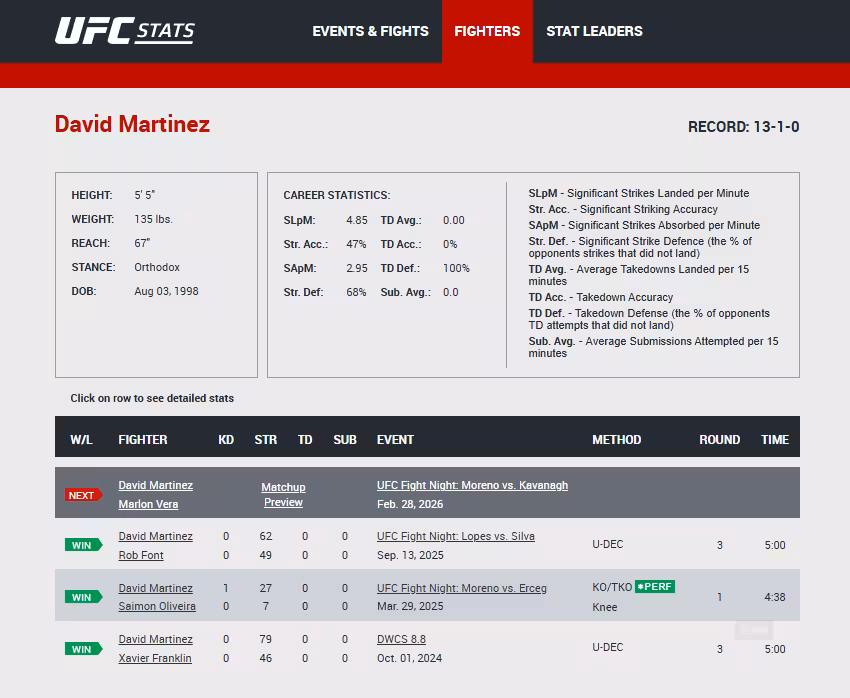Select the Fighters navigation tab
This screenshot has height=698, width=850.
click(x=487, y=31)
